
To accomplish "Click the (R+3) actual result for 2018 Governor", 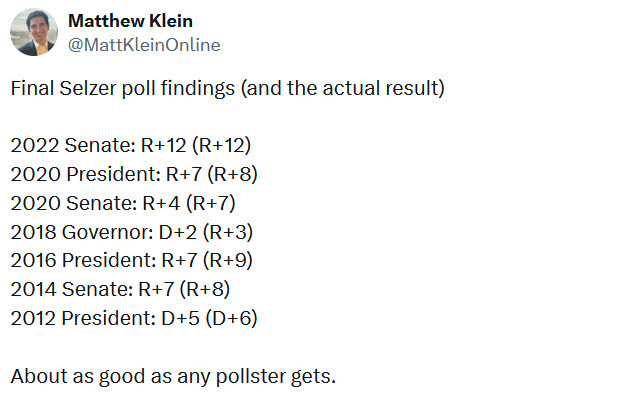I will pyautogui.click(x=228, y=232).
